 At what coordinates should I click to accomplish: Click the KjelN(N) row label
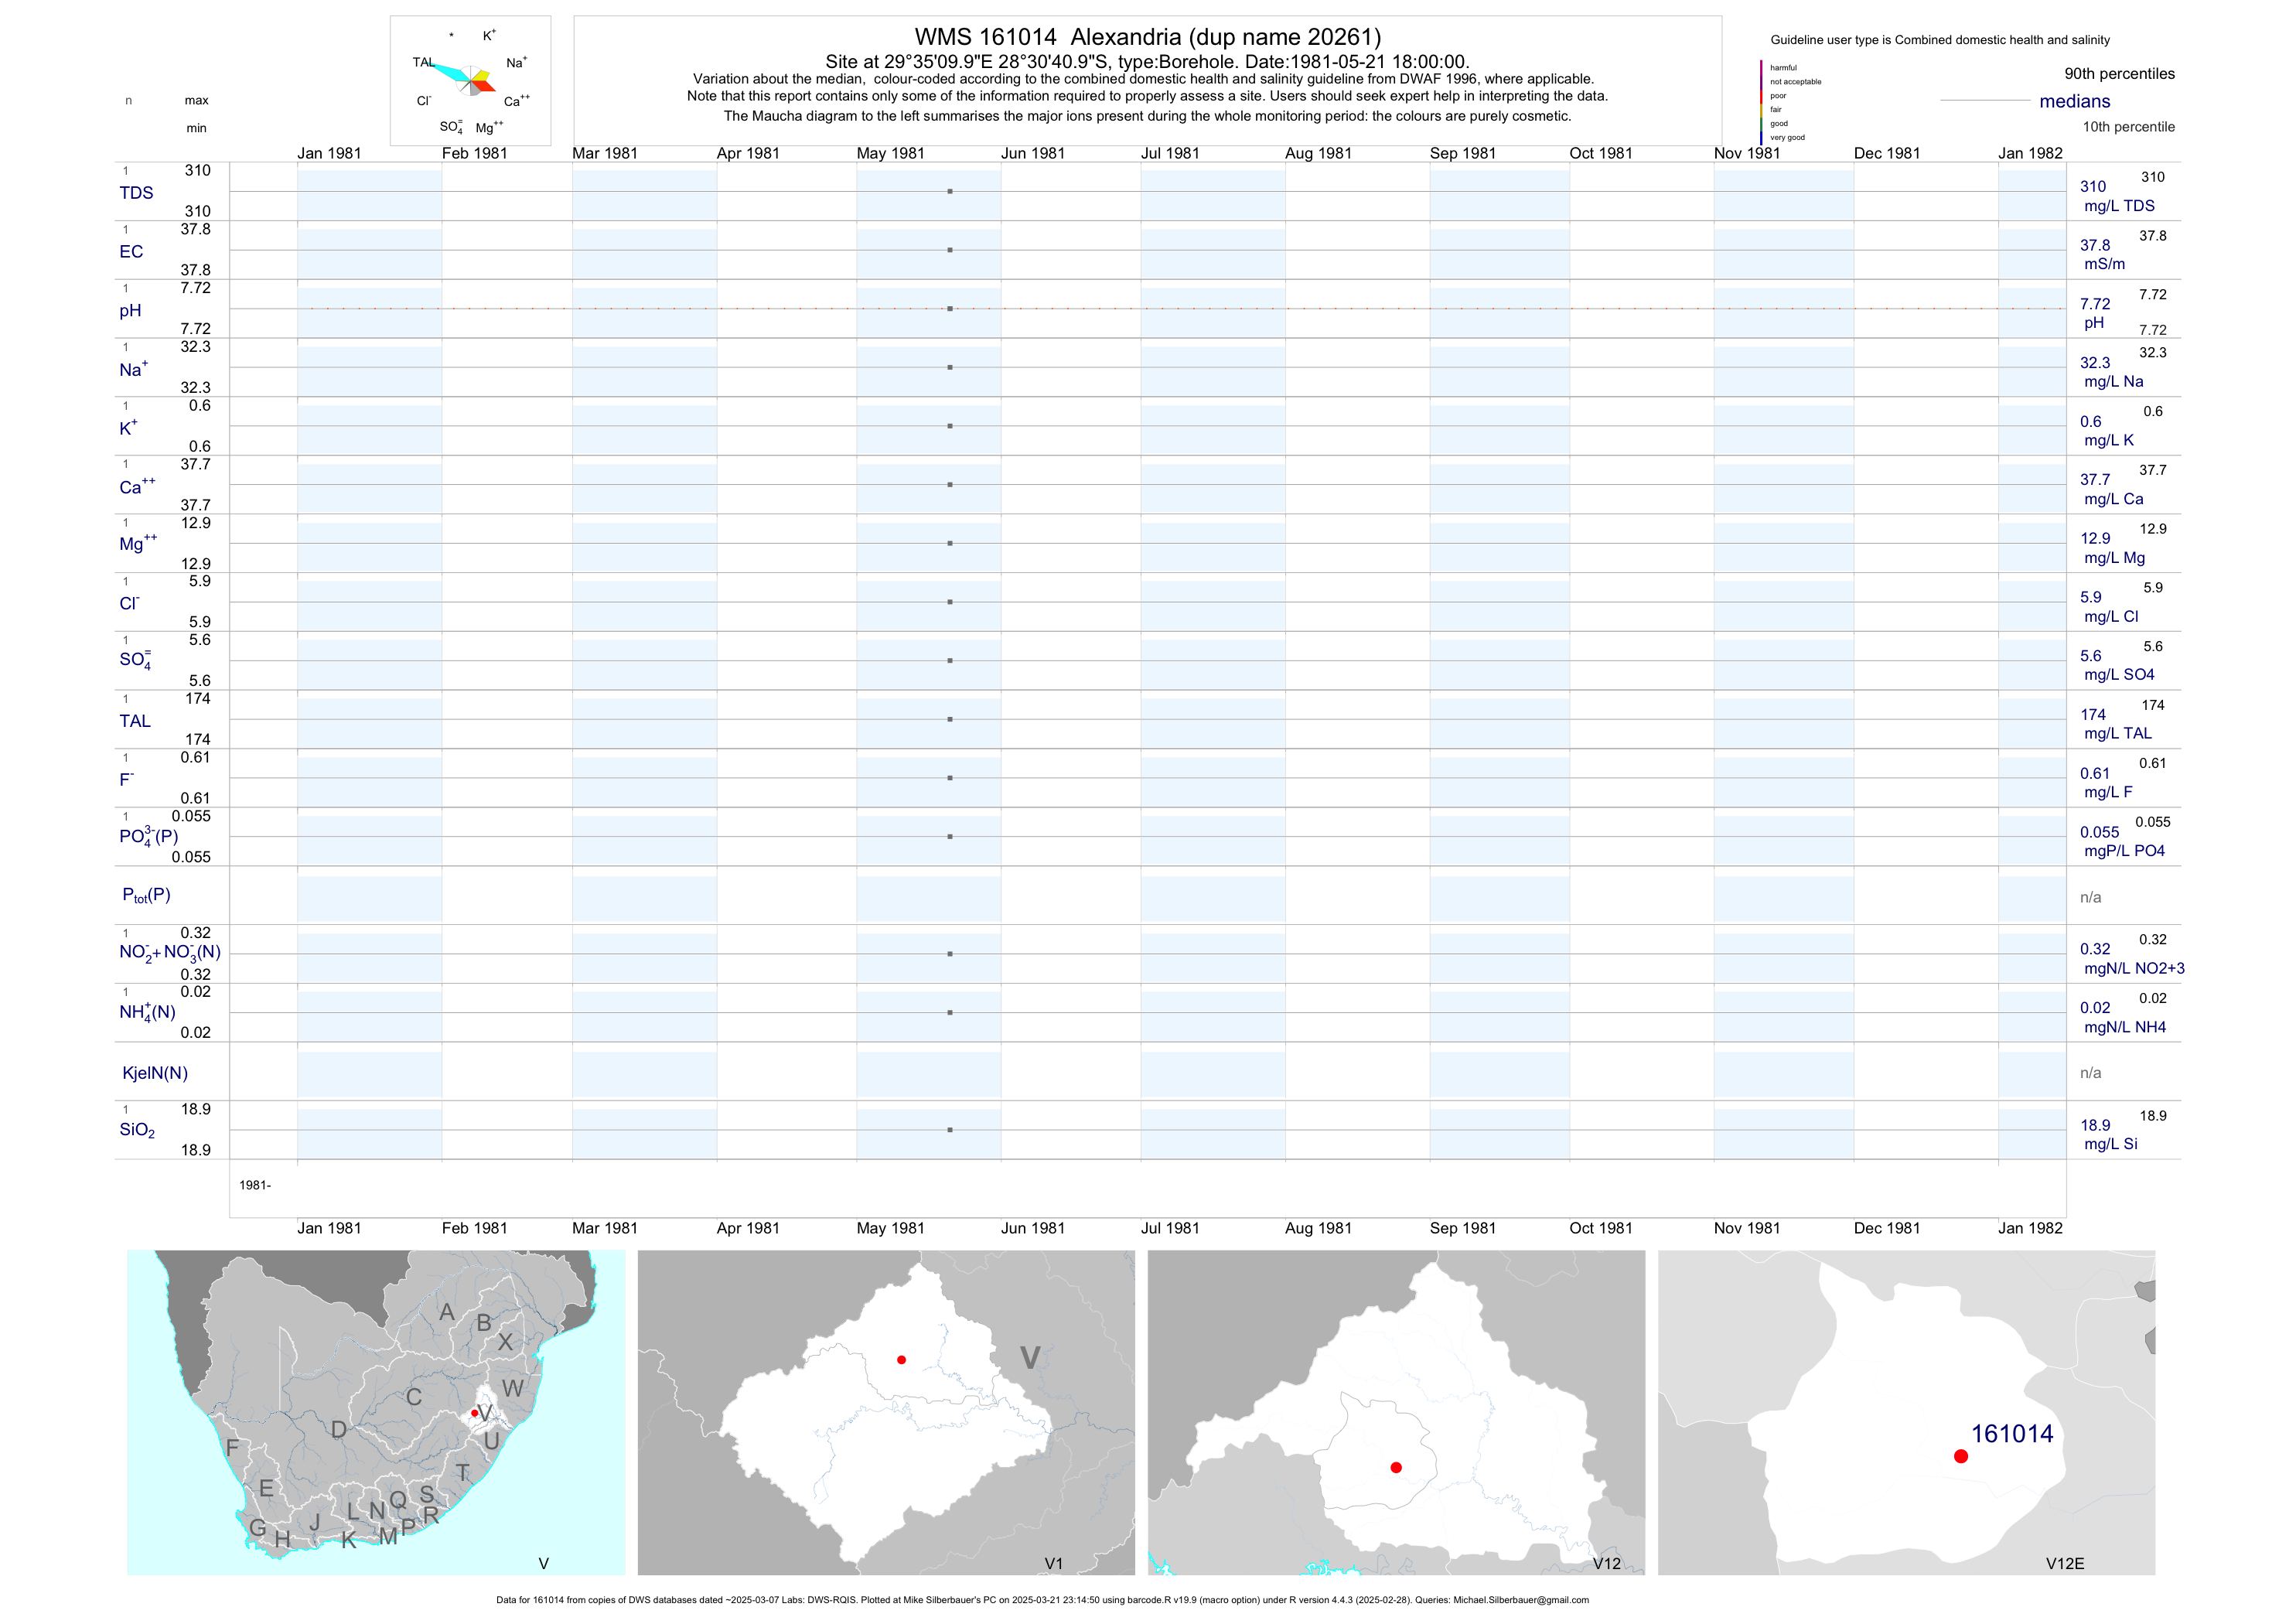[155, 1073]
